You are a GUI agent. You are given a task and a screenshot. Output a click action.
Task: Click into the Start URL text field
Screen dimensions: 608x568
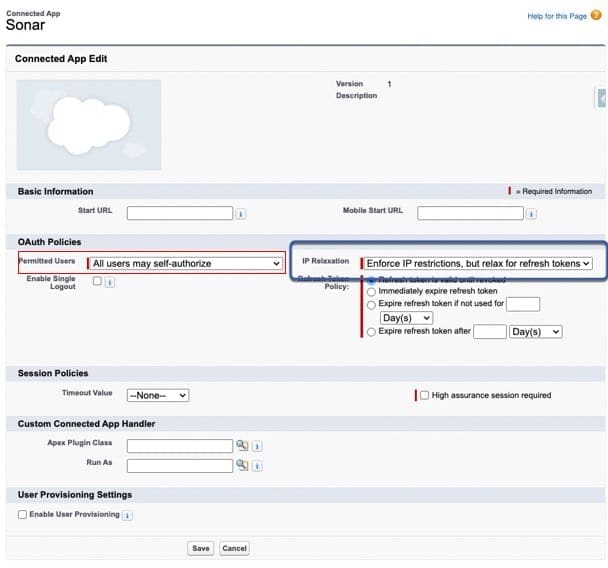point(179,213)
